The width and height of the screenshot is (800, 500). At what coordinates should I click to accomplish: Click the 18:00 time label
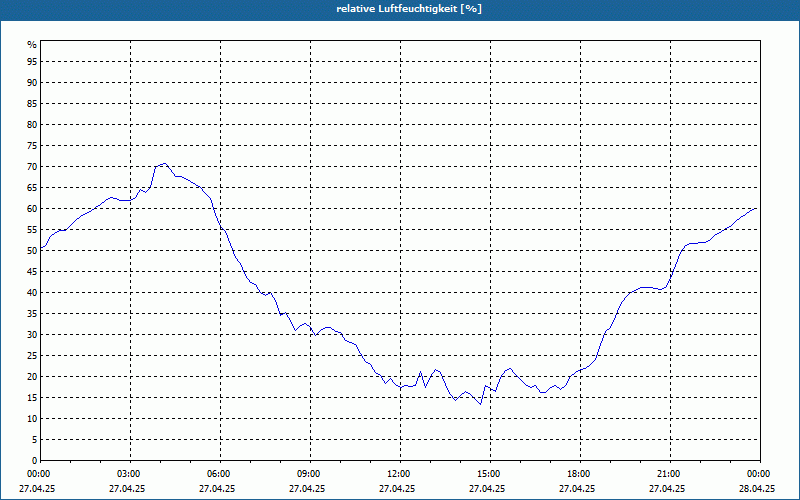pos(578,474)
